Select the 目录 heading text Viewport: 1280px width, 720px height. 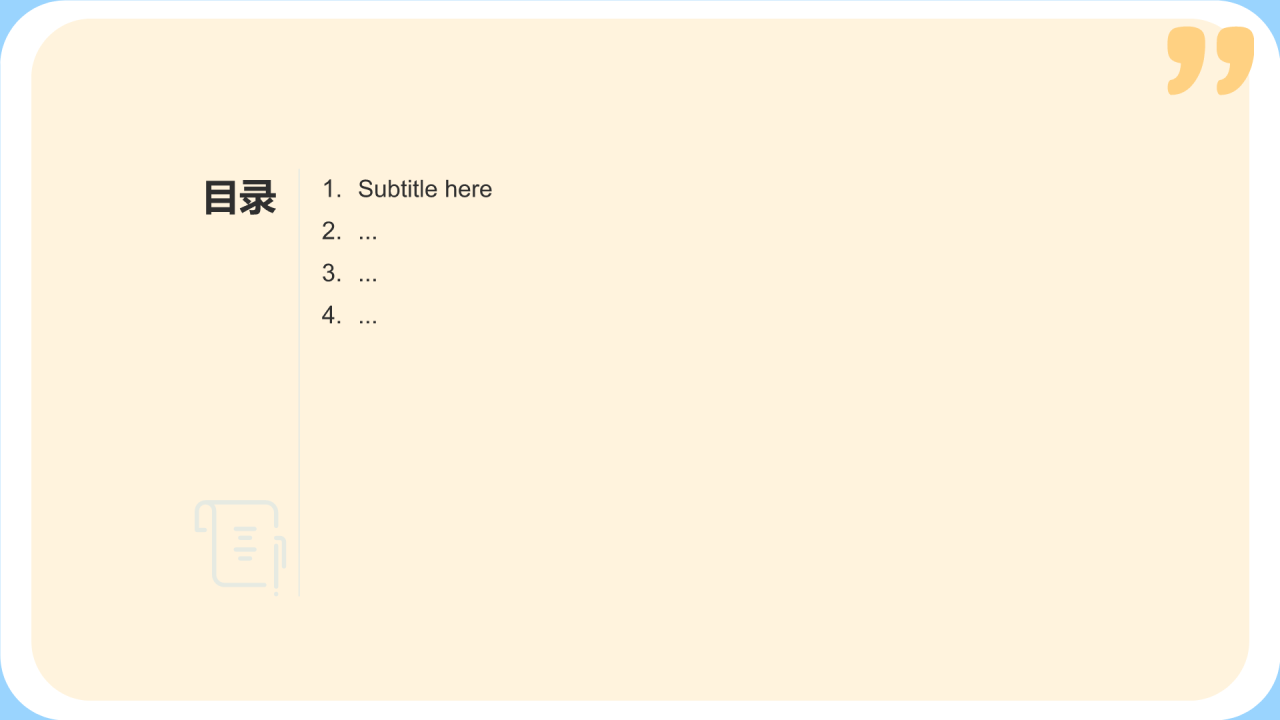point(240,197)
